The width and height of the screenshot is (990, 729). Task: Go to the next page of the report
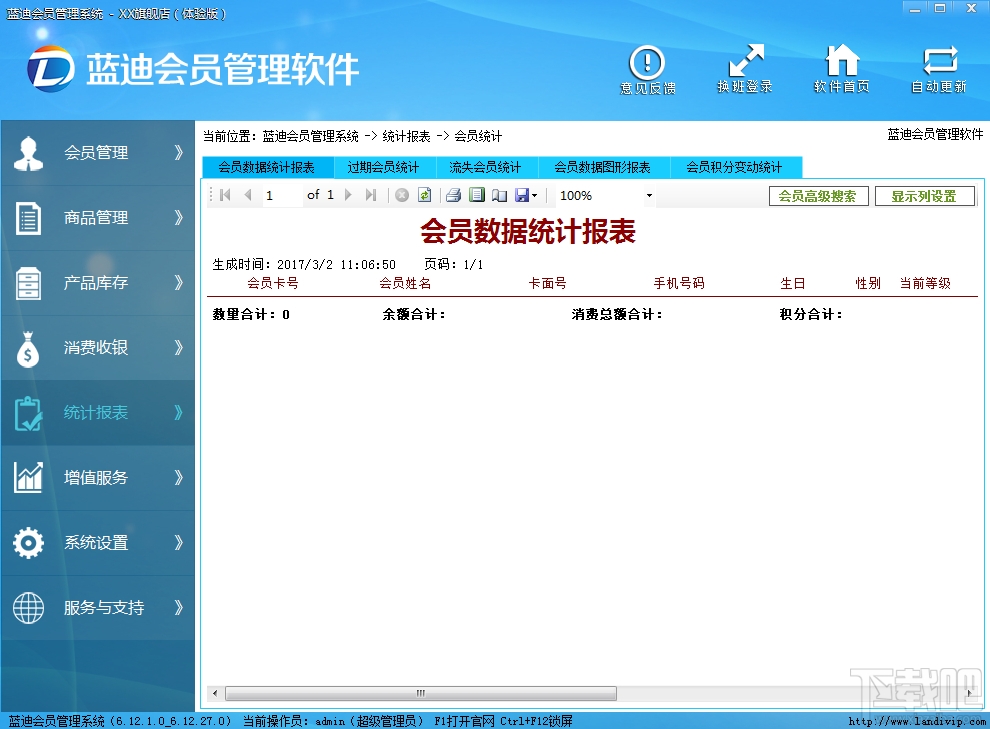(x=347, y=195)
